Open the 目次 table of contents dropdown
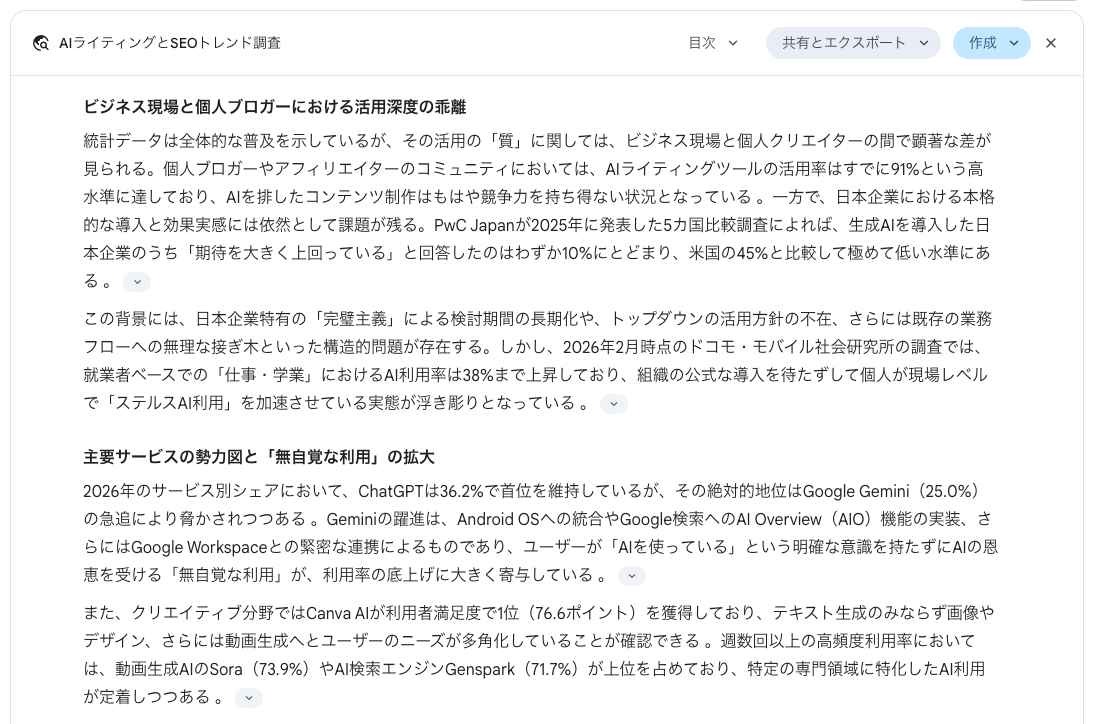Screen dimensions: 1095x724 (x=713, y=43)
